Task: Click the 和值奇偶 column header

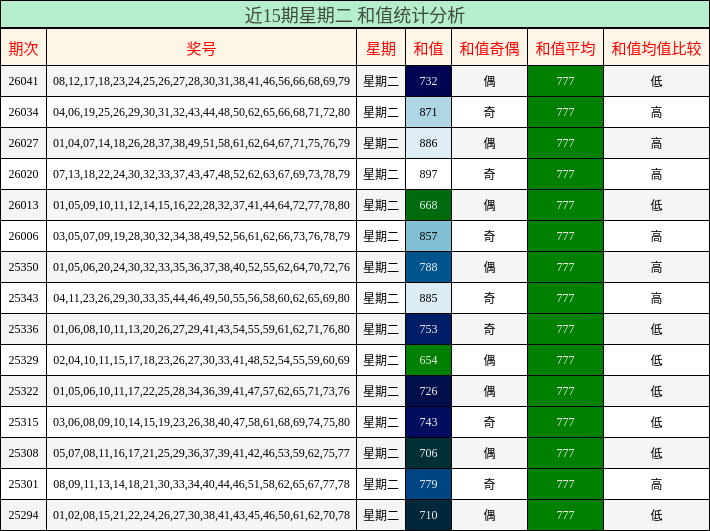Action: click(x=489, y=48)
